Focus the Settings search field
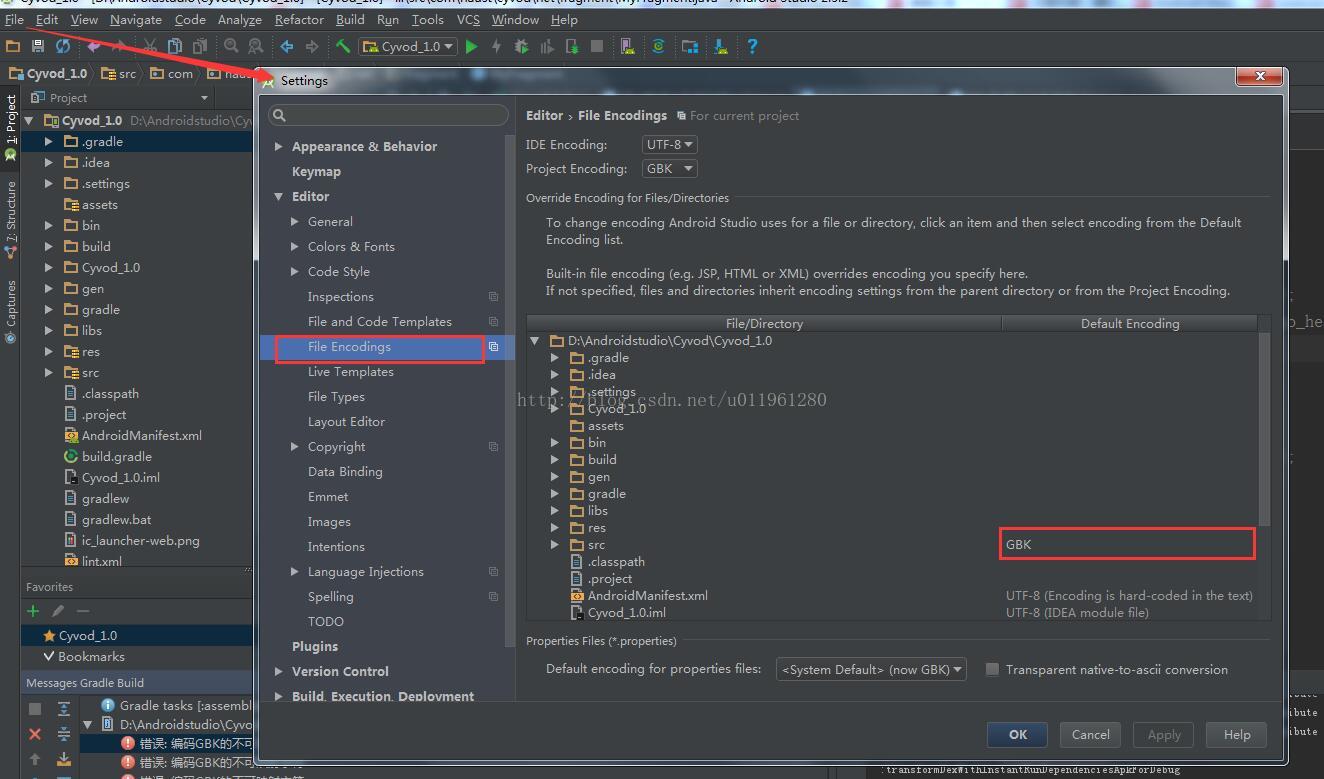This screenshot has height=779, width=1324. coord(388,116)
